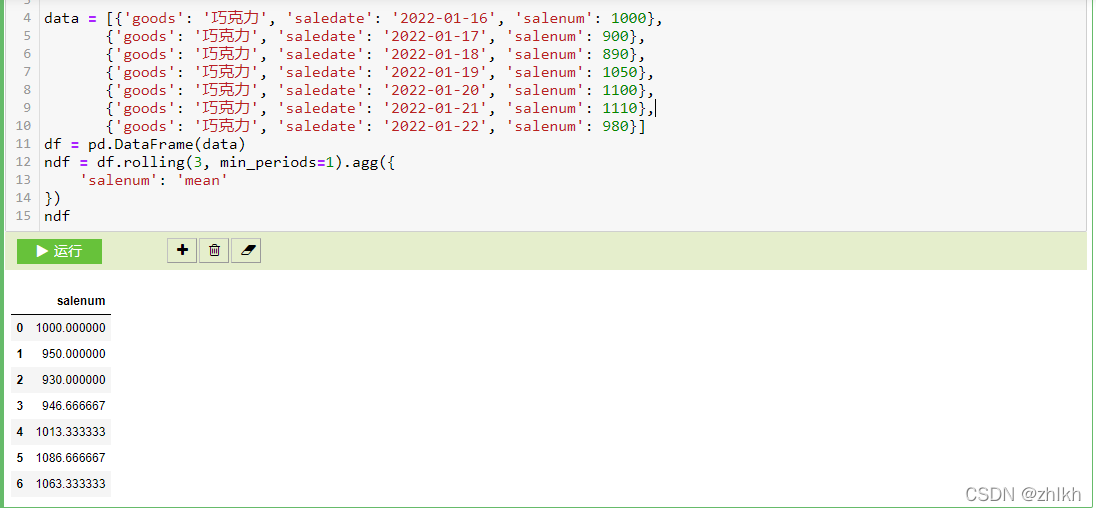Click line number 4 in gutter
This screenshot has height=511, width=1096.
(x=26, y=18)
